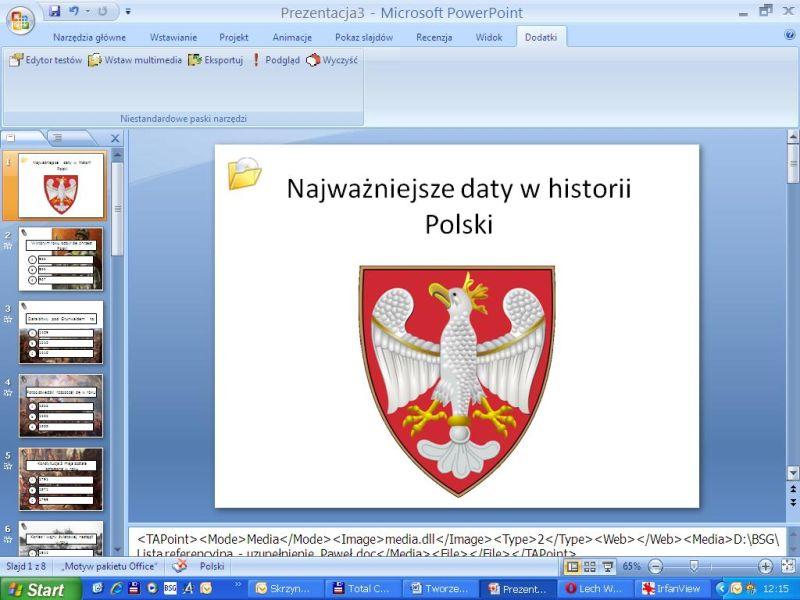800x600 pixels.
Task: Open Quick Access toolbar customize dropdown
Action: point(128,11)
